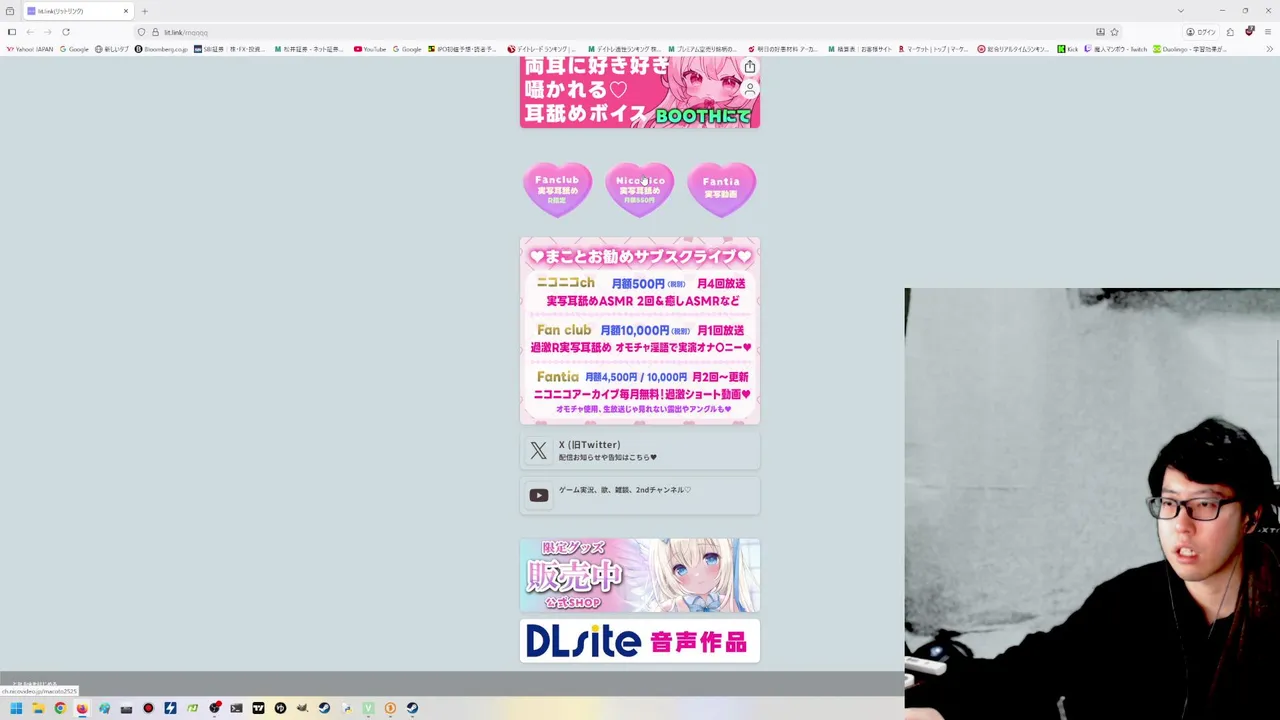
Task: Open the Fantia heart button
Action: coord(722,190)
